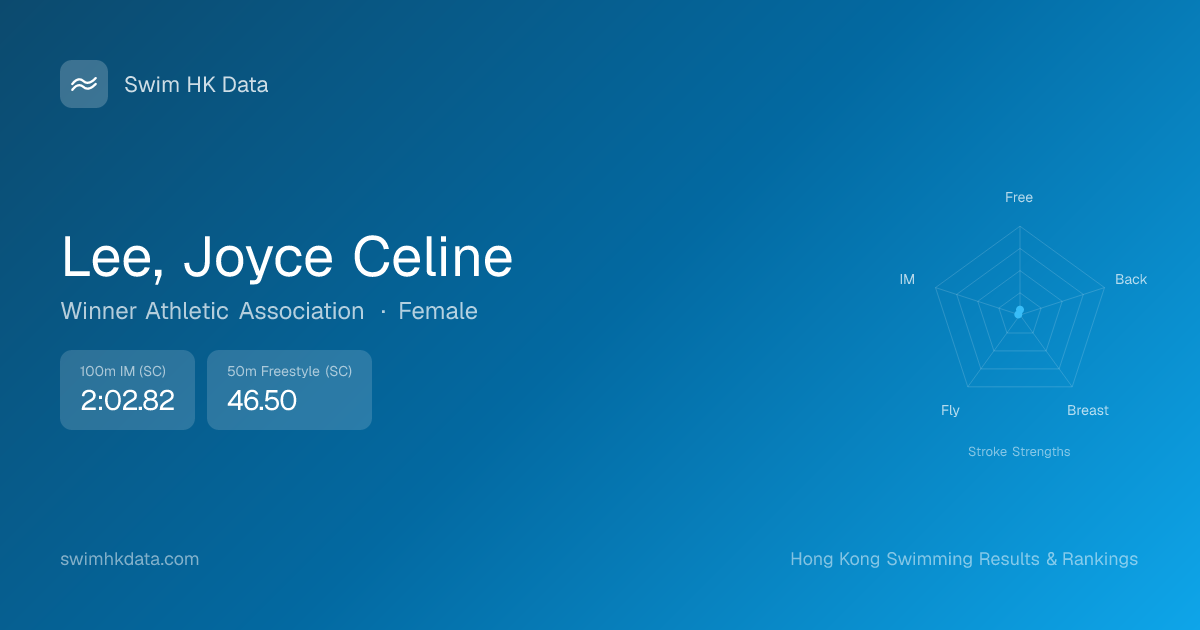This screenshot has height=630, width=1200.
Task: Click the data point at radar chart center
Action: pos(1019,312)
